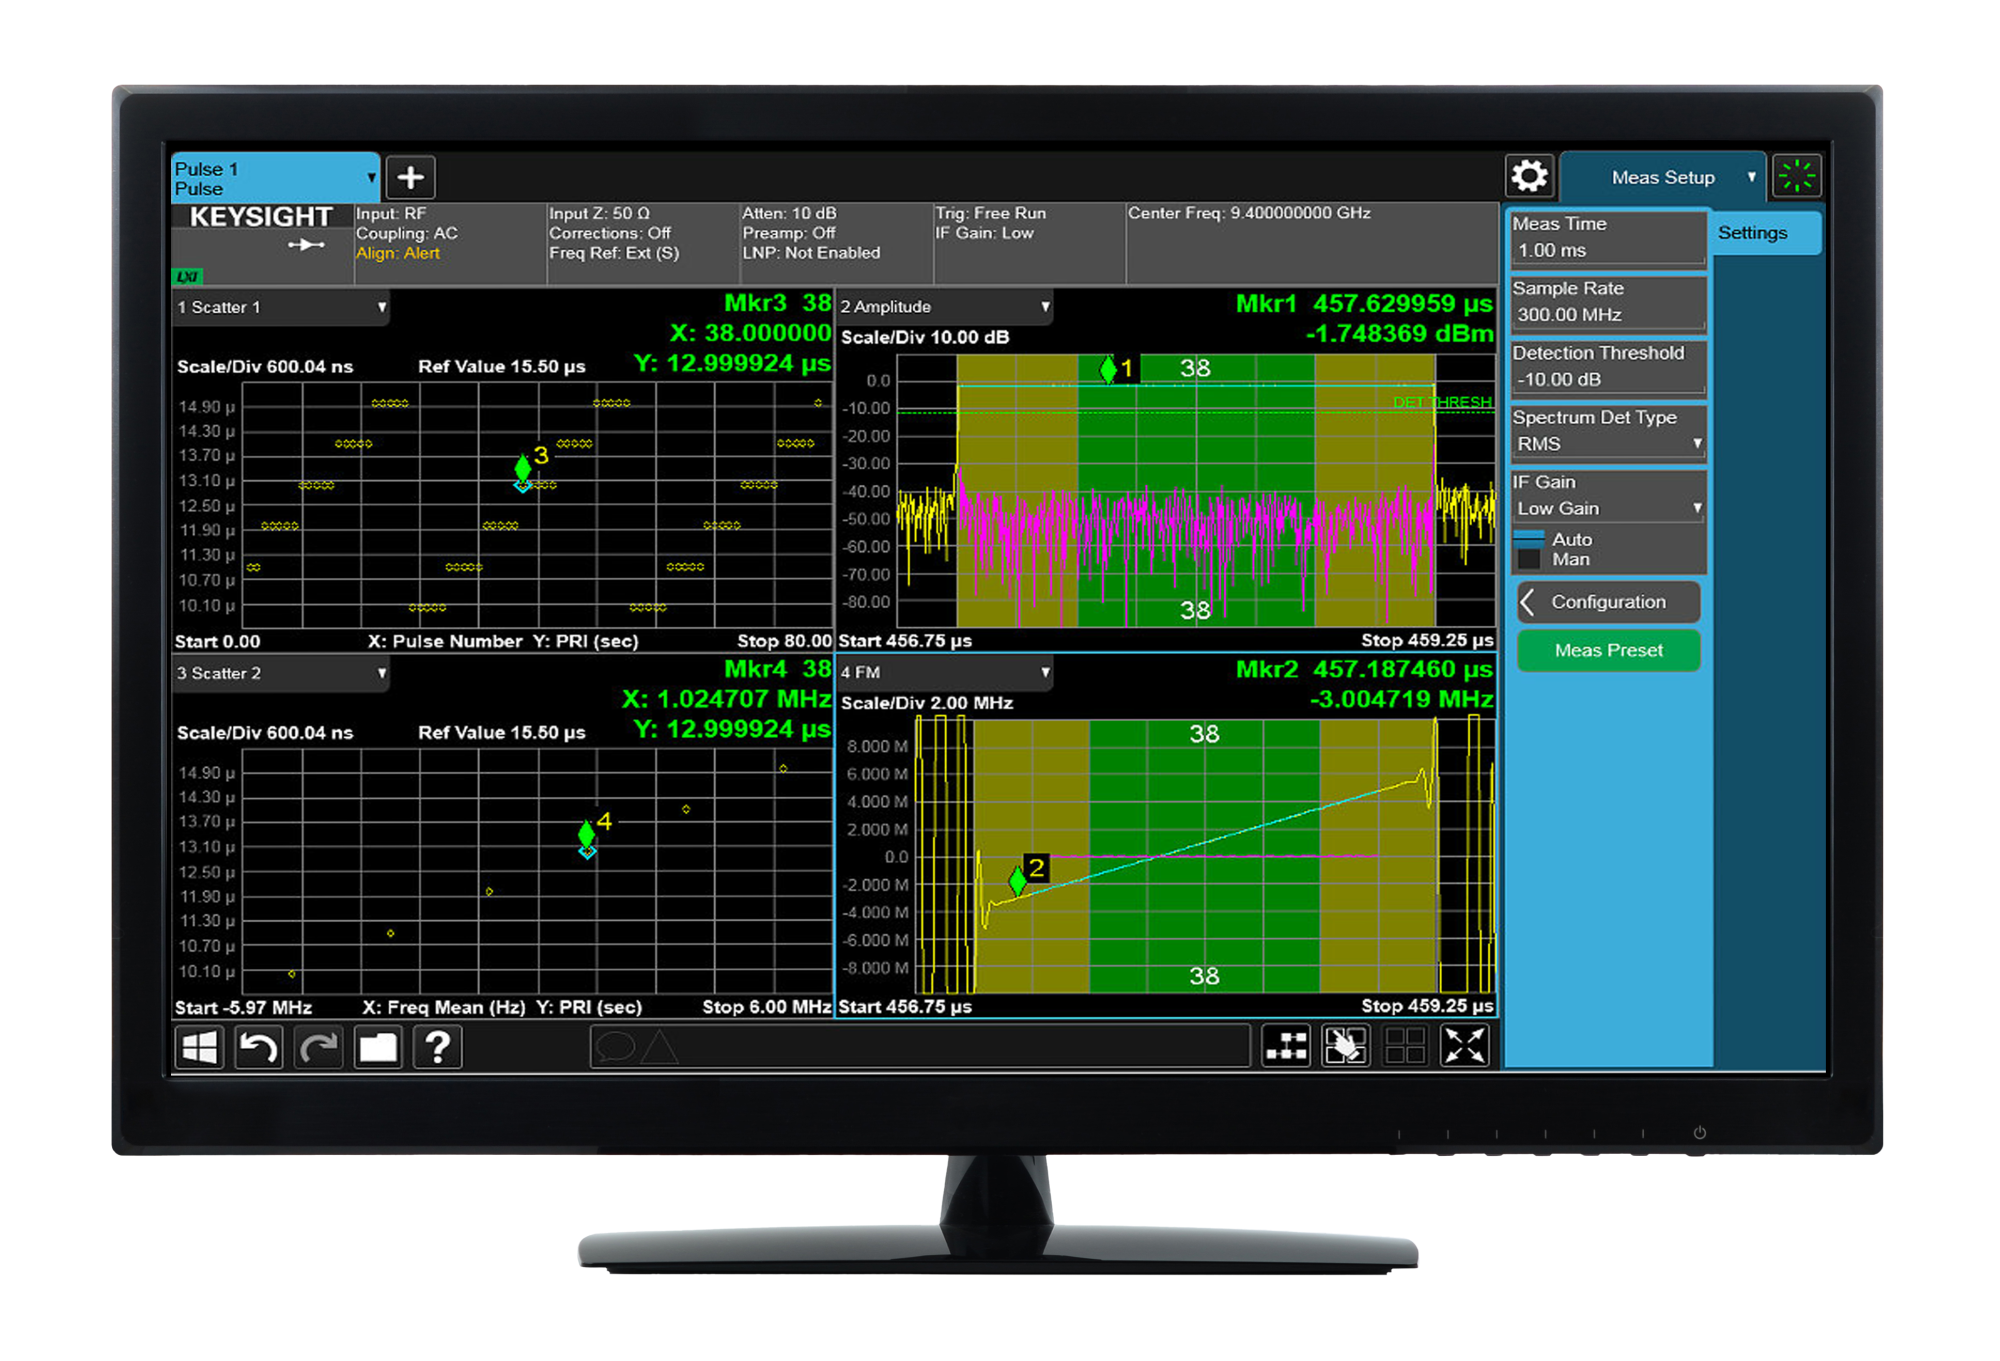2000x1361 pixels.
Task: Go back to the Configuration panel
Action: tap(1608, 602)
